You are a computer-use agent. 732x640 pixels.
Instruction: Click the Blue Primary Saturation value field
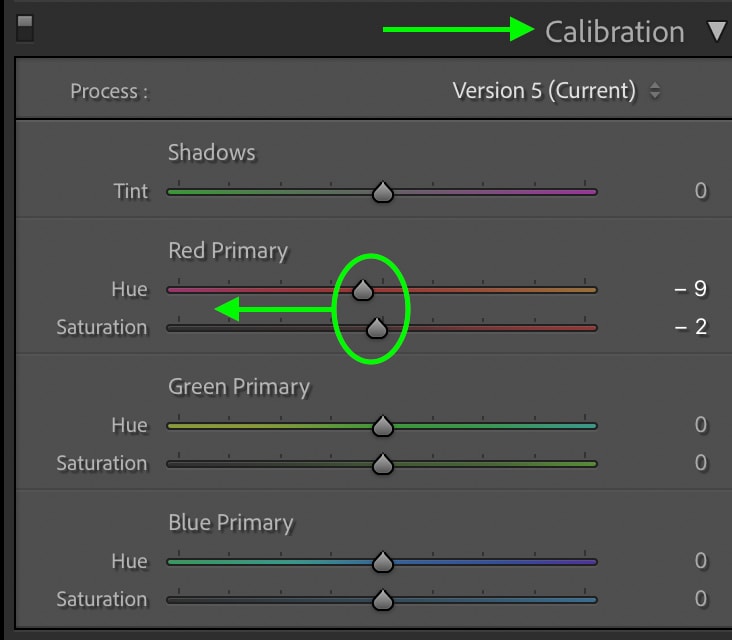pyautogui.click(x=700, y=599)
